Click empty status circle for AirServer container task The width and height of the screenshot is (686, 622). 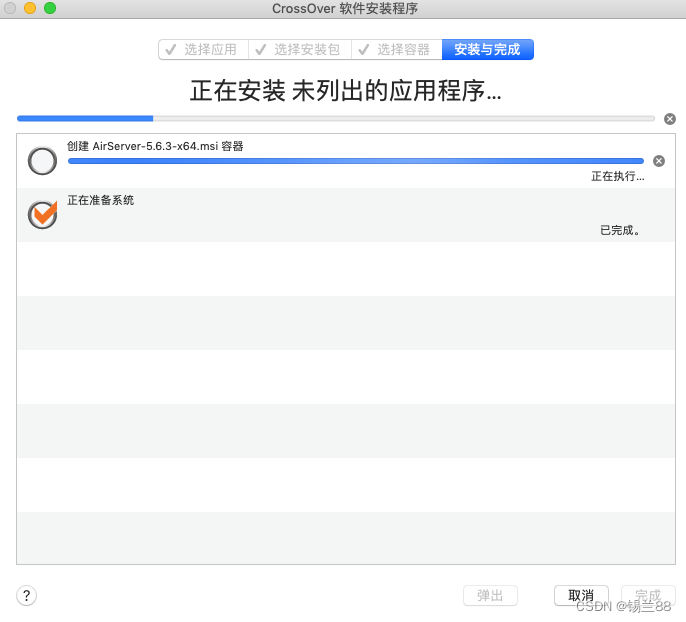coord(42,161)
